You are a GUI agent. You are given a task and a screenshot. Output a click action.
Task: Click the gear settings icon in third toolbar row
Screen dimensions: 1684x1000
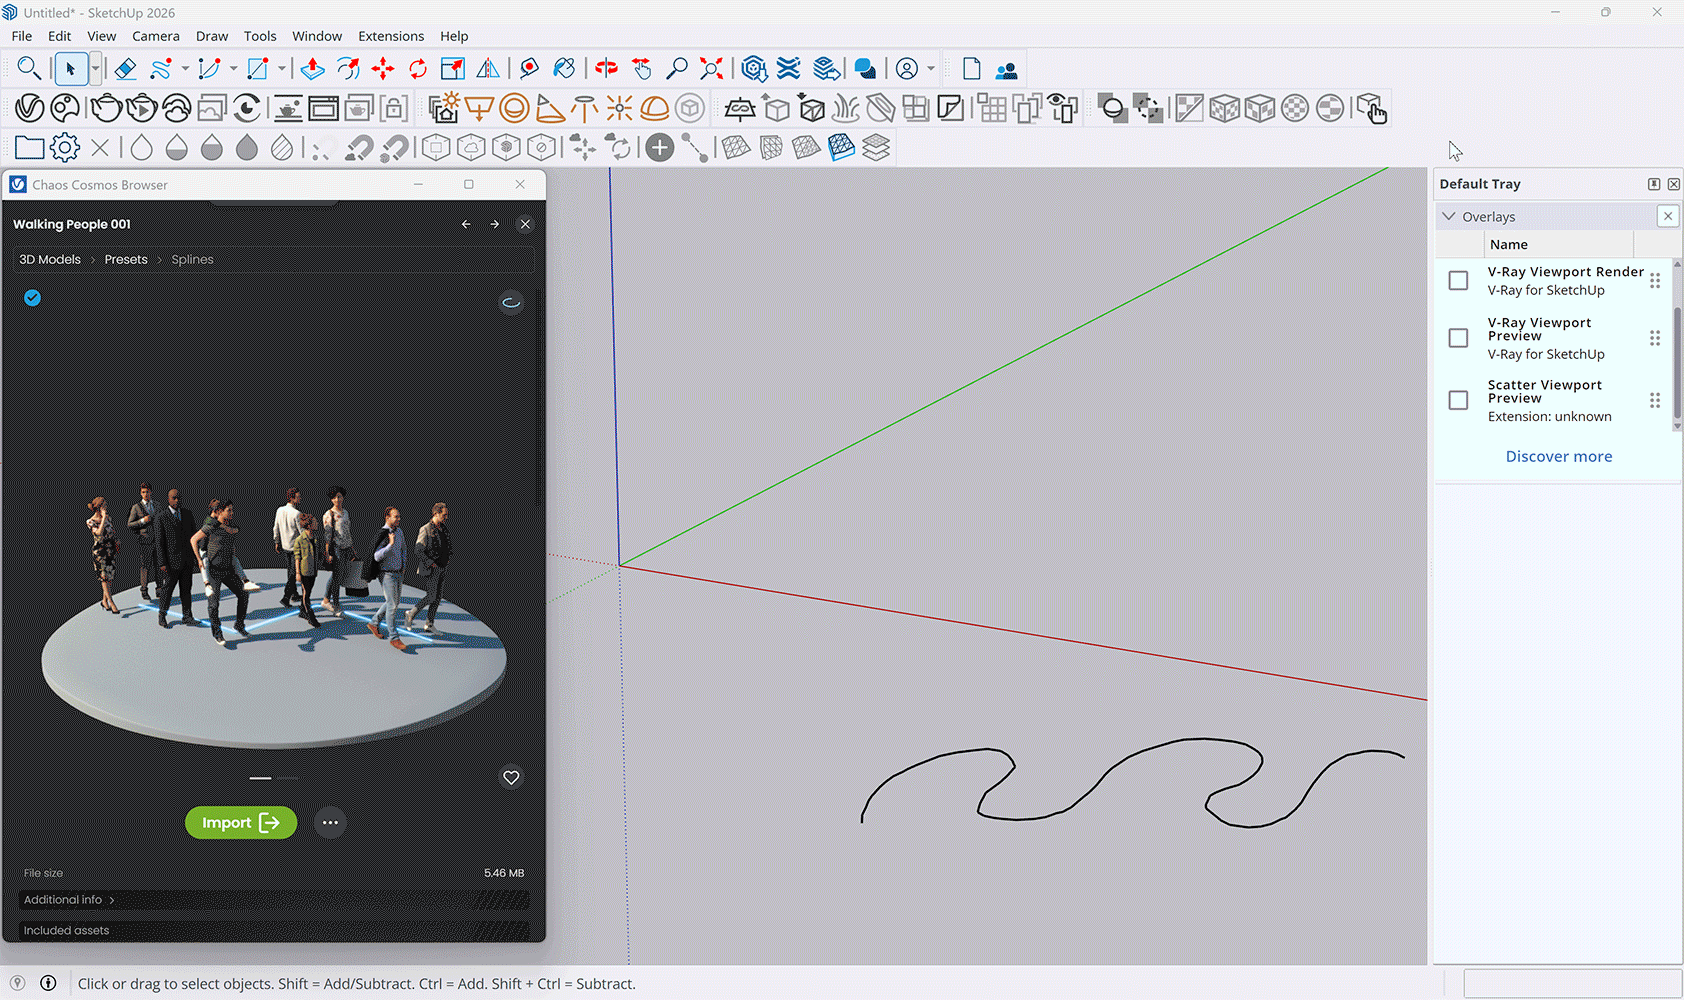65,148
